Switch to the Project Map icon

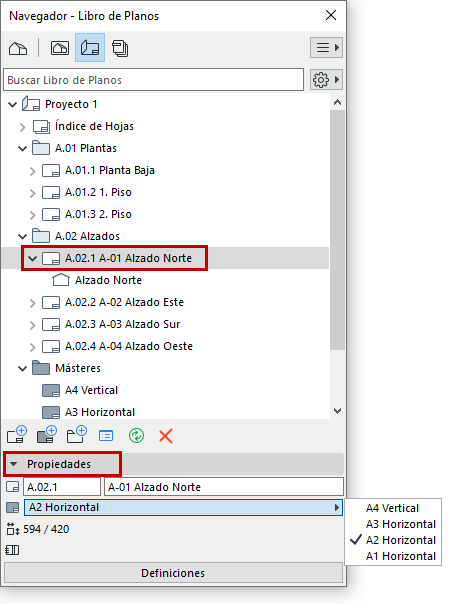click(18, 49)
